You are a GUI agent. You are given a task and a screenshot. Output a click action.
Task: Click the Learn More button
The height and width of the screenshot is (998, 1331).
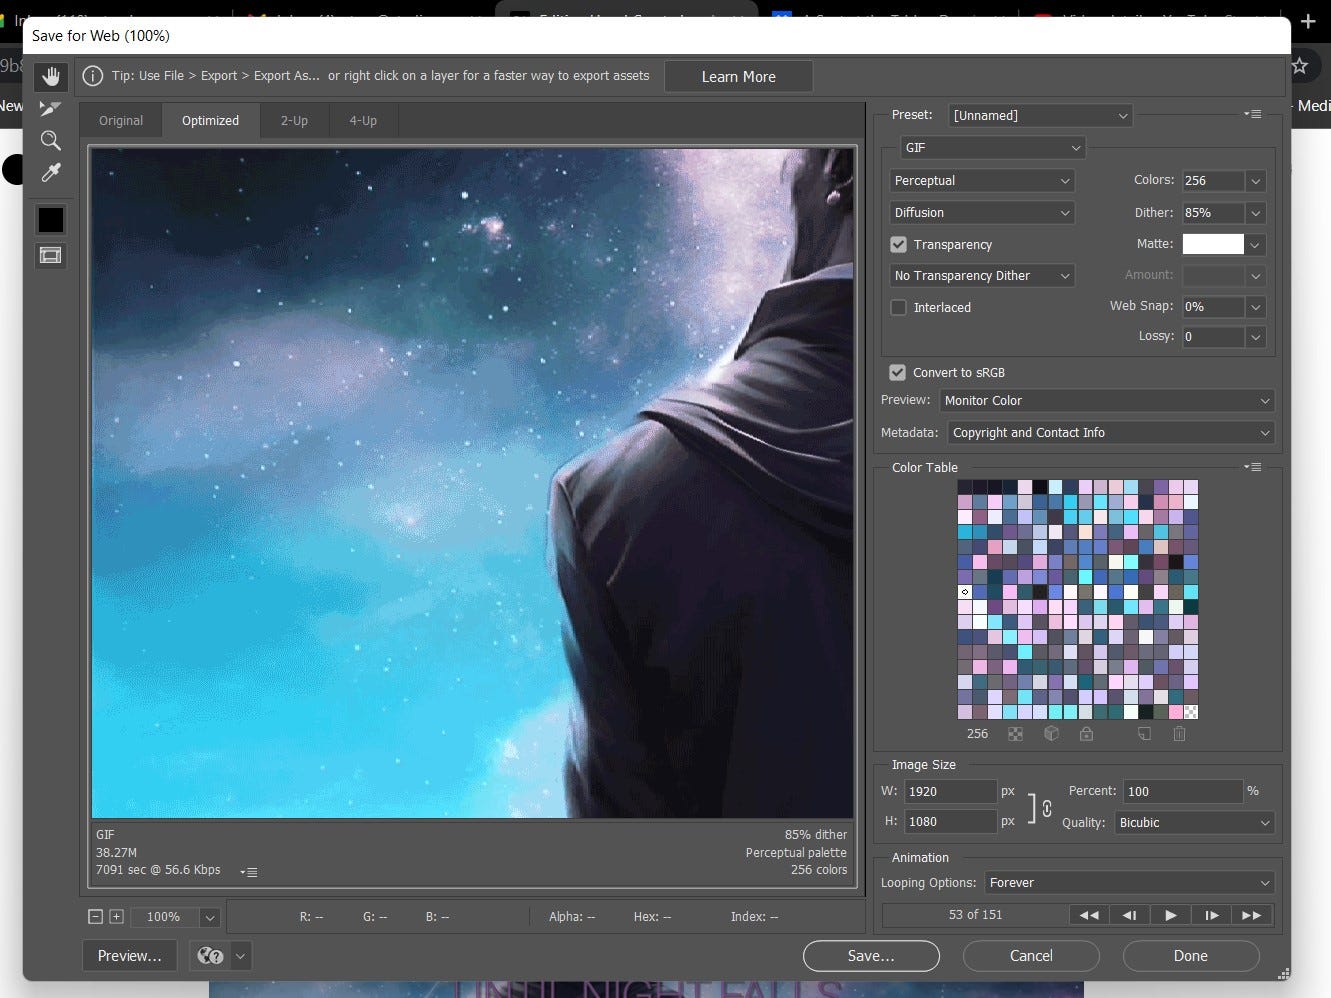click(x=738, y=77)
